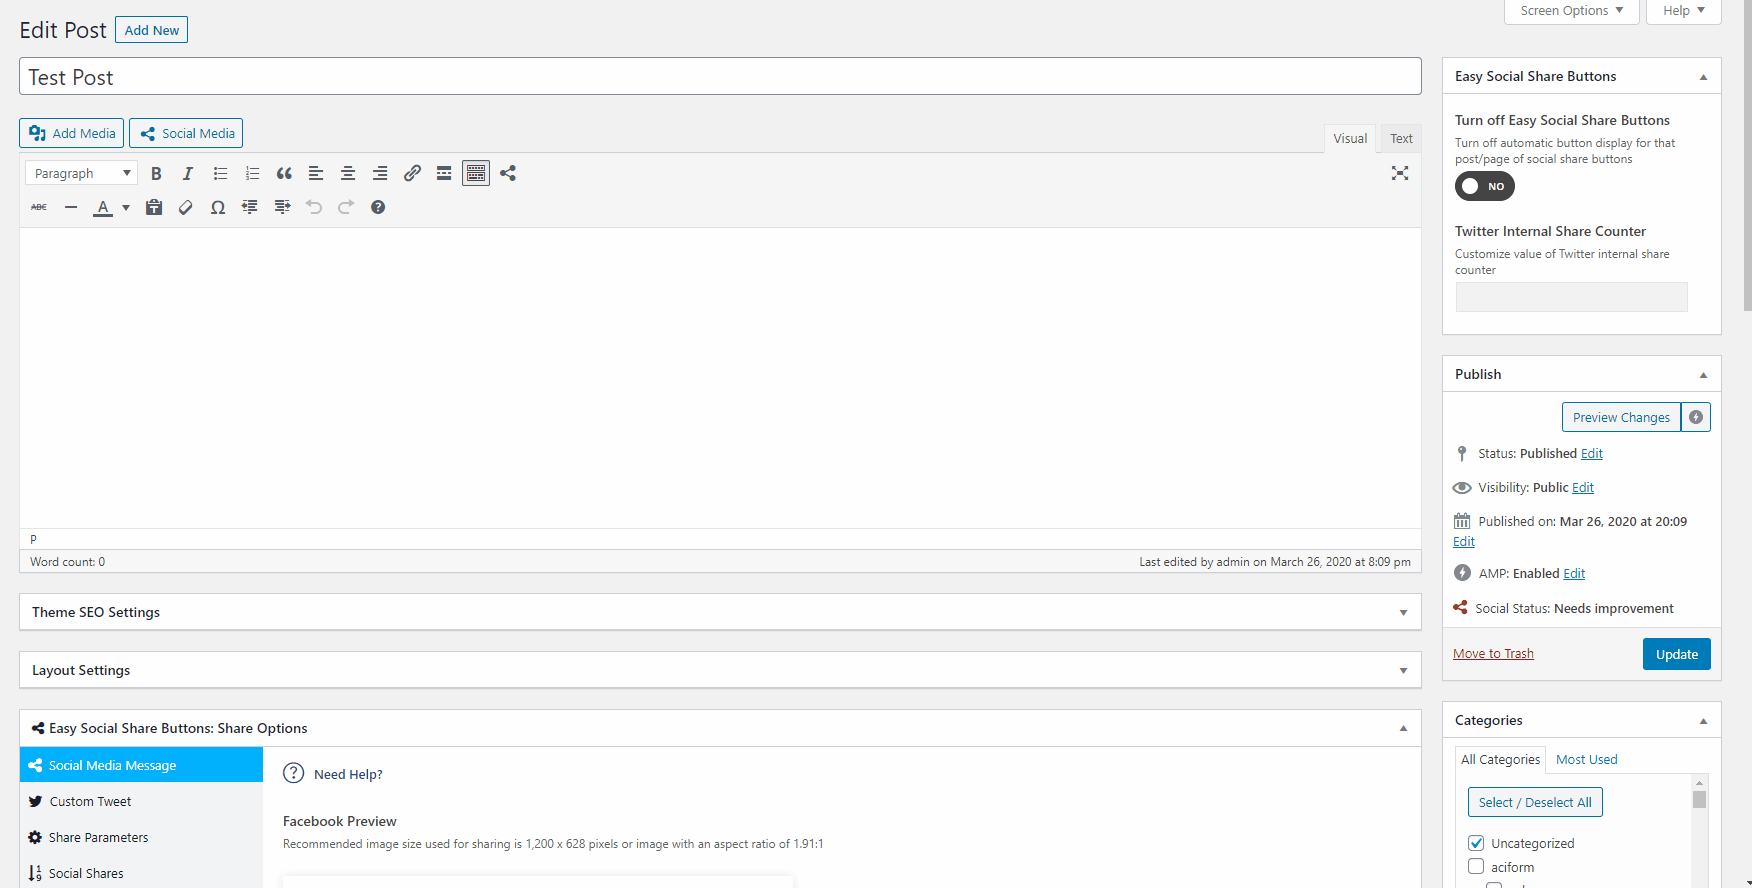1752x888 pixels.
Task: Click the bulleted list icon
Action: pyautogui.click(x=220, y=174)
